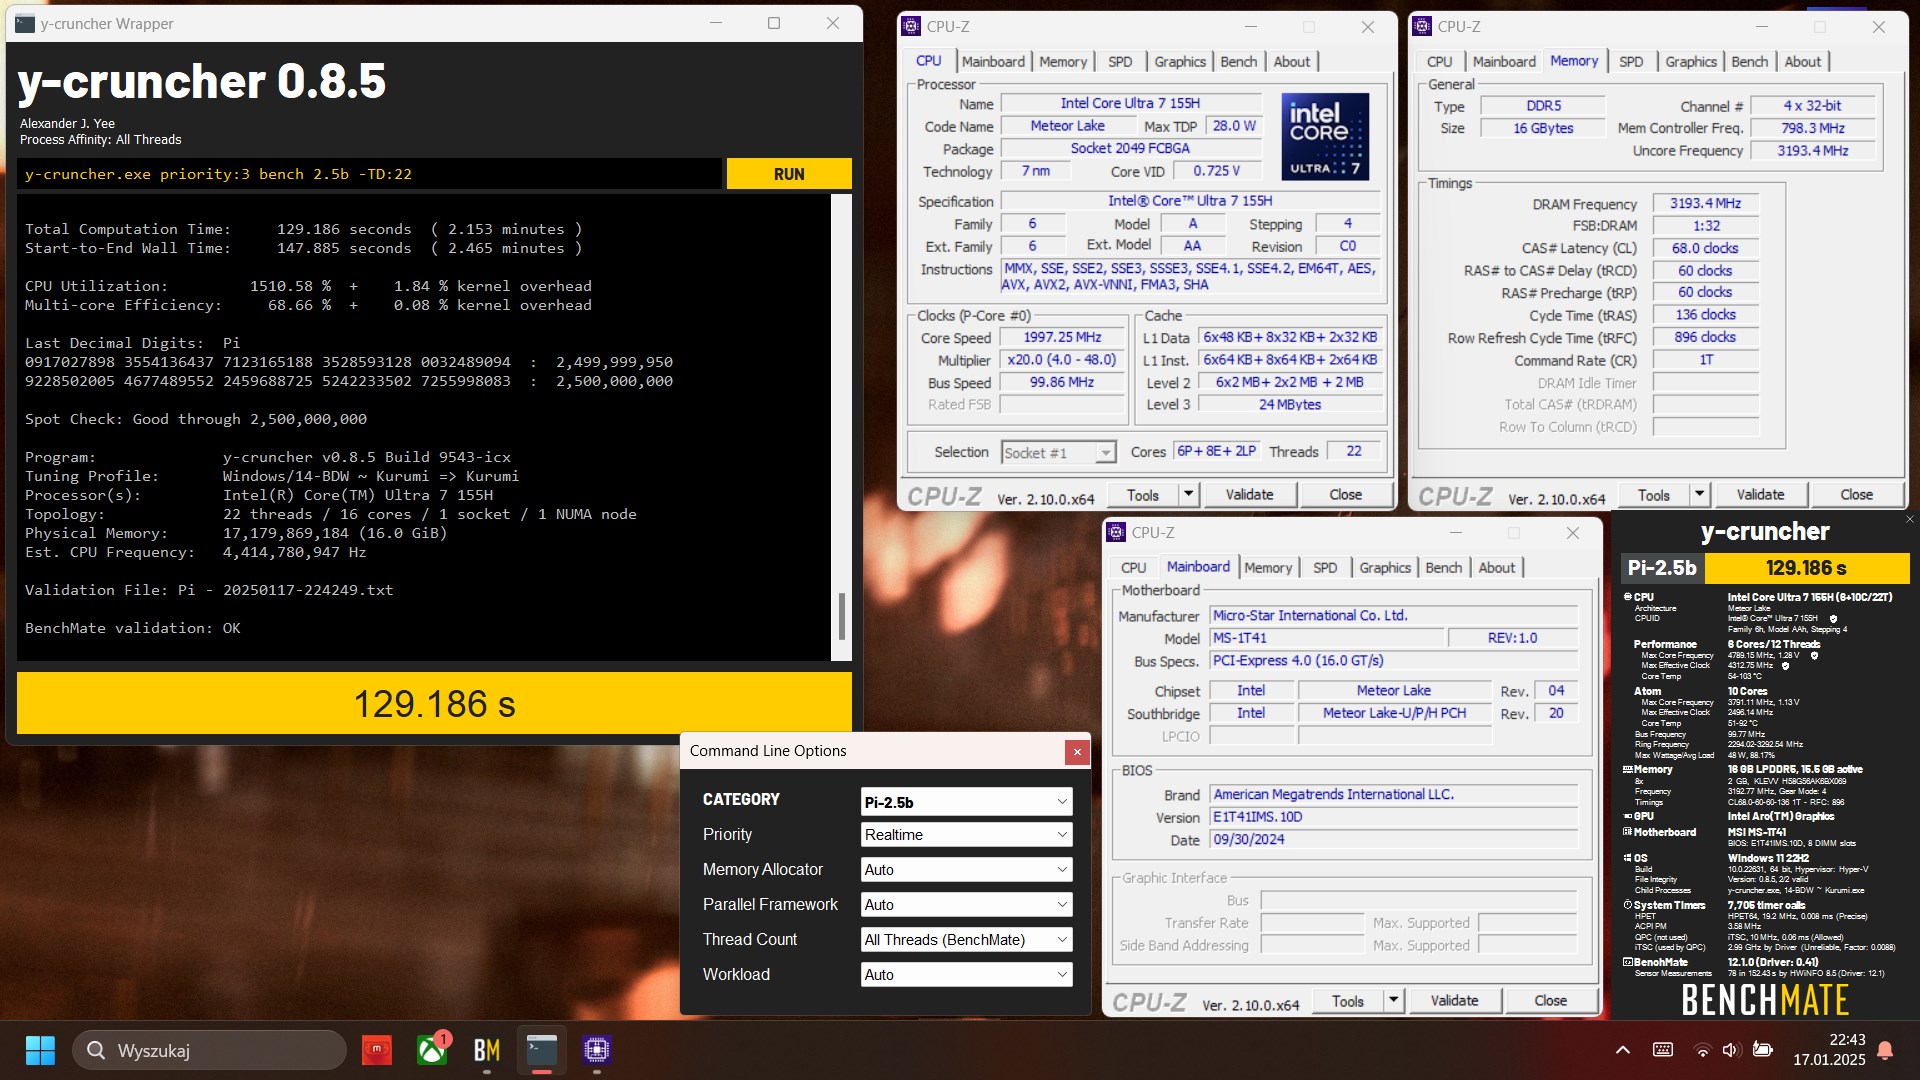1920x1080 pixels.
Task: Open the Parallel Framework dropdown
Action: (966, 905)
